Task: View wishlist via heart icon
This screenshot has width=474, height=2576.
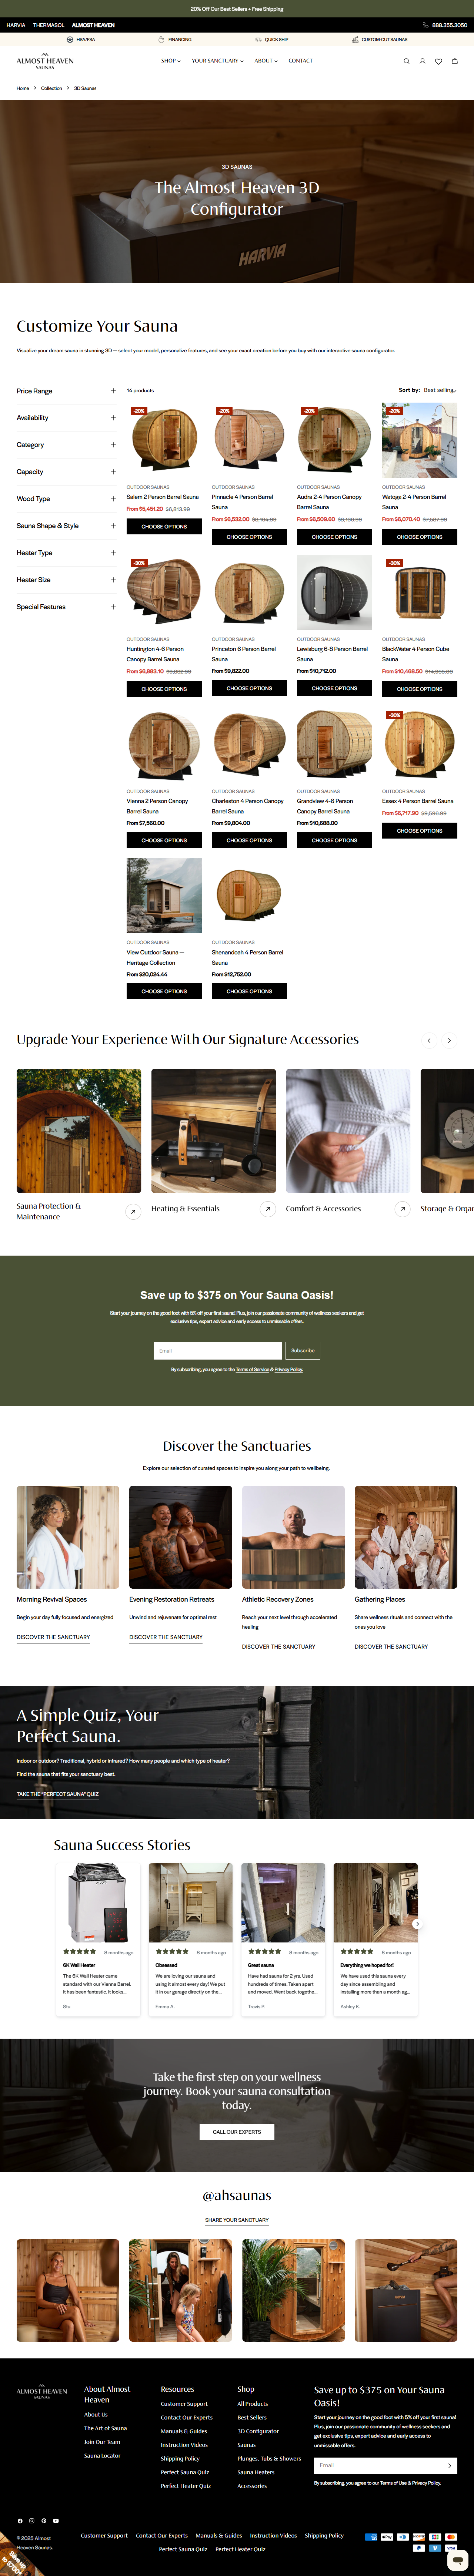Action: coord(438,61)
